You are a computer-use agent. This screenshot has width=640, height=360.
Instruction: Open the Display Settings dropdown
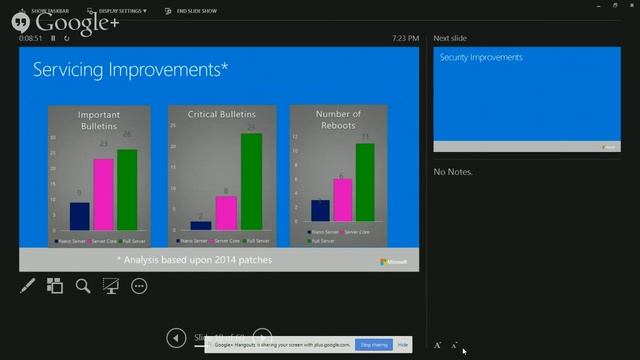117,11
